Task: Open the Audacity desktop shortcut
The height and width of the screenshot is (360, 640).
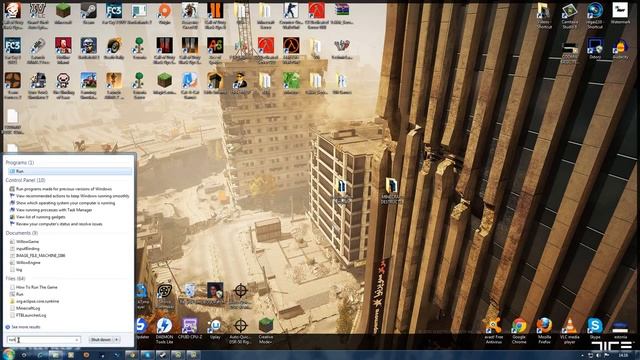Action: click(x=620, y=49)
